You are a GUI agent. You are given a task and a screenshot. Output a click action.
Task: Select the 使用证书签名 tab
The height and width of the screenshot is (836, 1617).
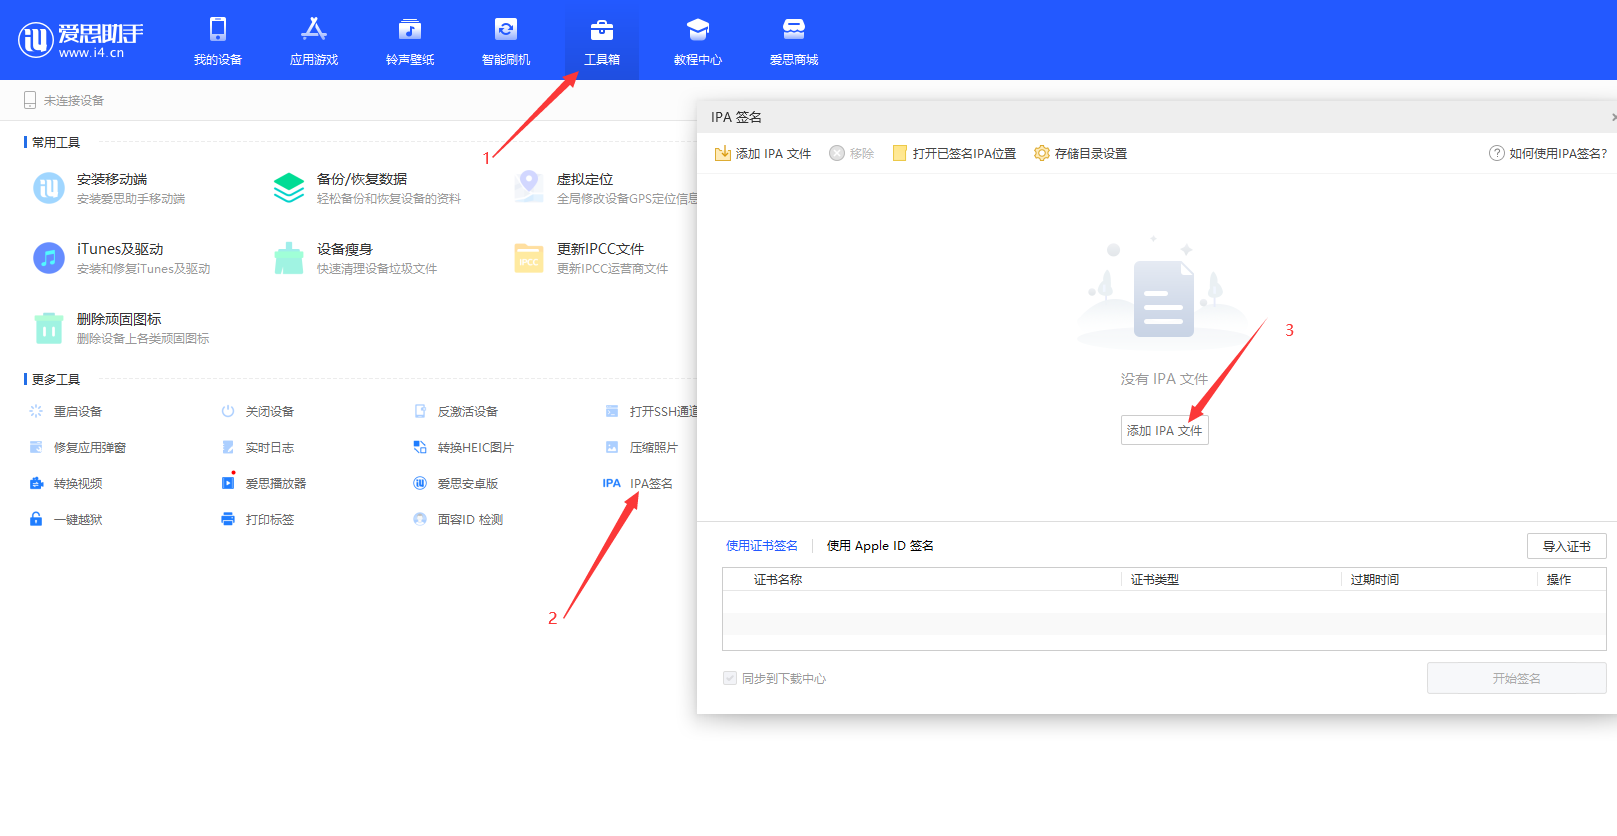point(762,545)
